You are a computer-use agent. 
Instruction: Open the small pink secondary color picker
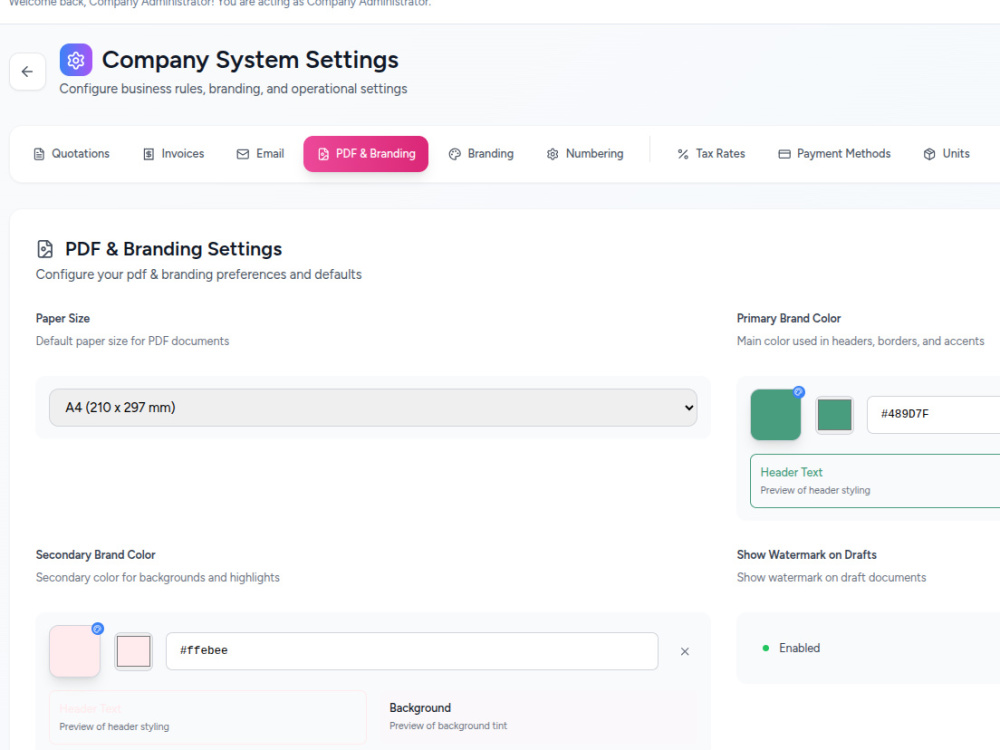point(133,651)
